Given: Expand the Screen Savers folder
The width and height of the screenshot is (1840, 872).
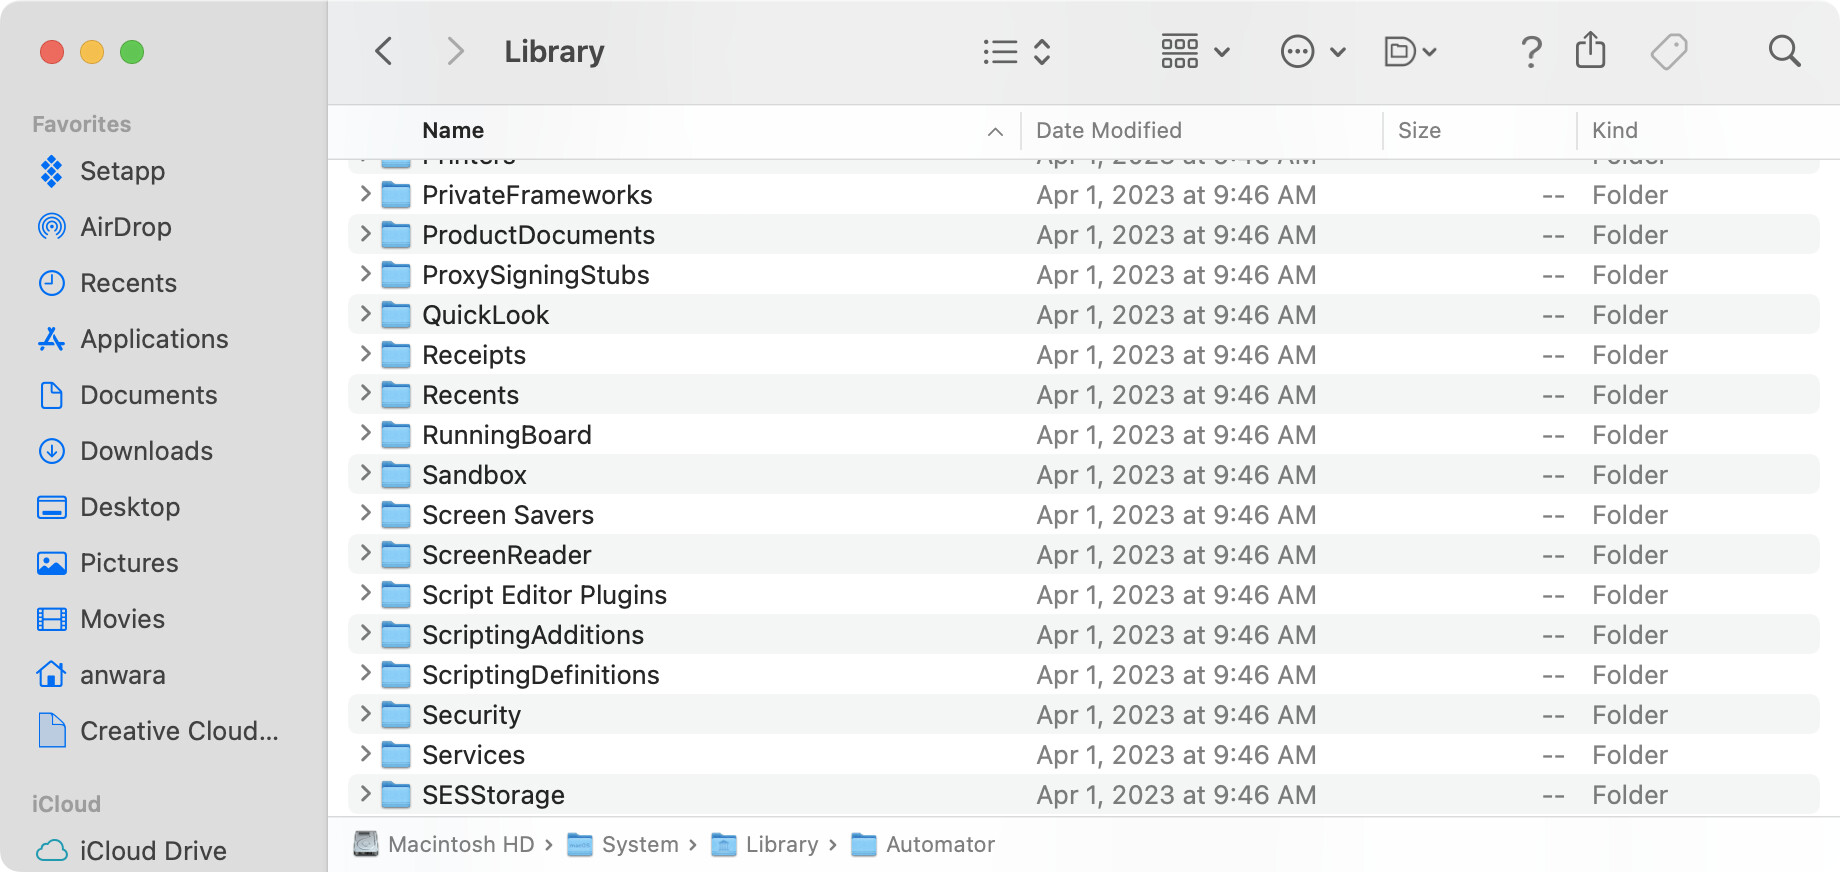Looking at the screenshot, I should (x=365, y=514).
